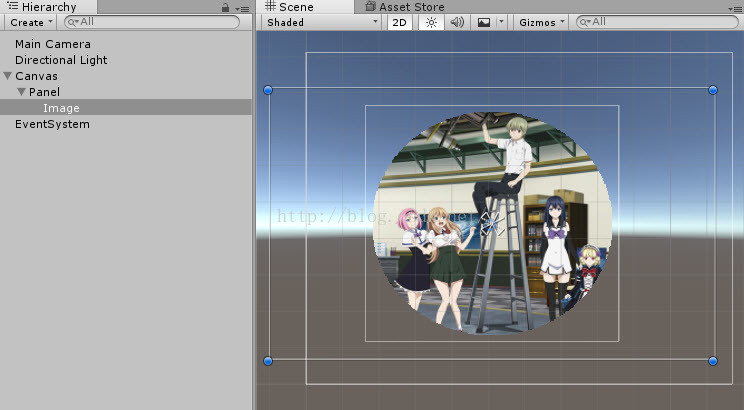This screenshot has width=744, height=410.
Task: Select the Image object in Hierarchy
Action: click(x=61, y=108)
